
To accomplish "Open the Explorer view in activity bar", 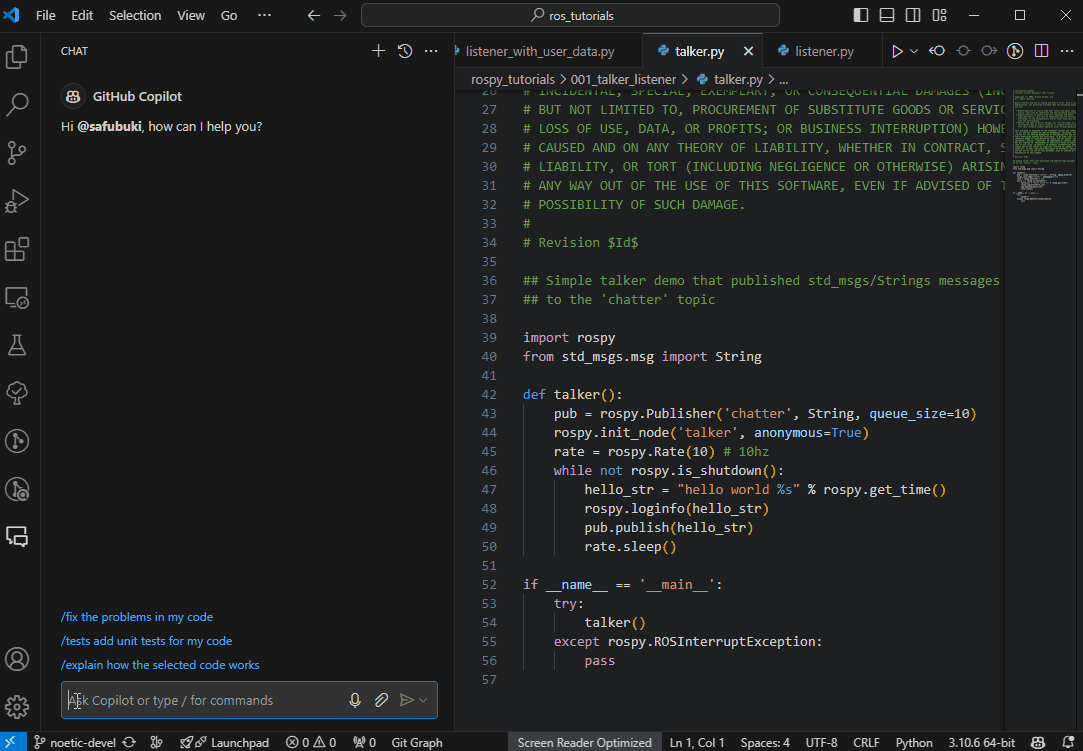I will [x=17, y=57].
